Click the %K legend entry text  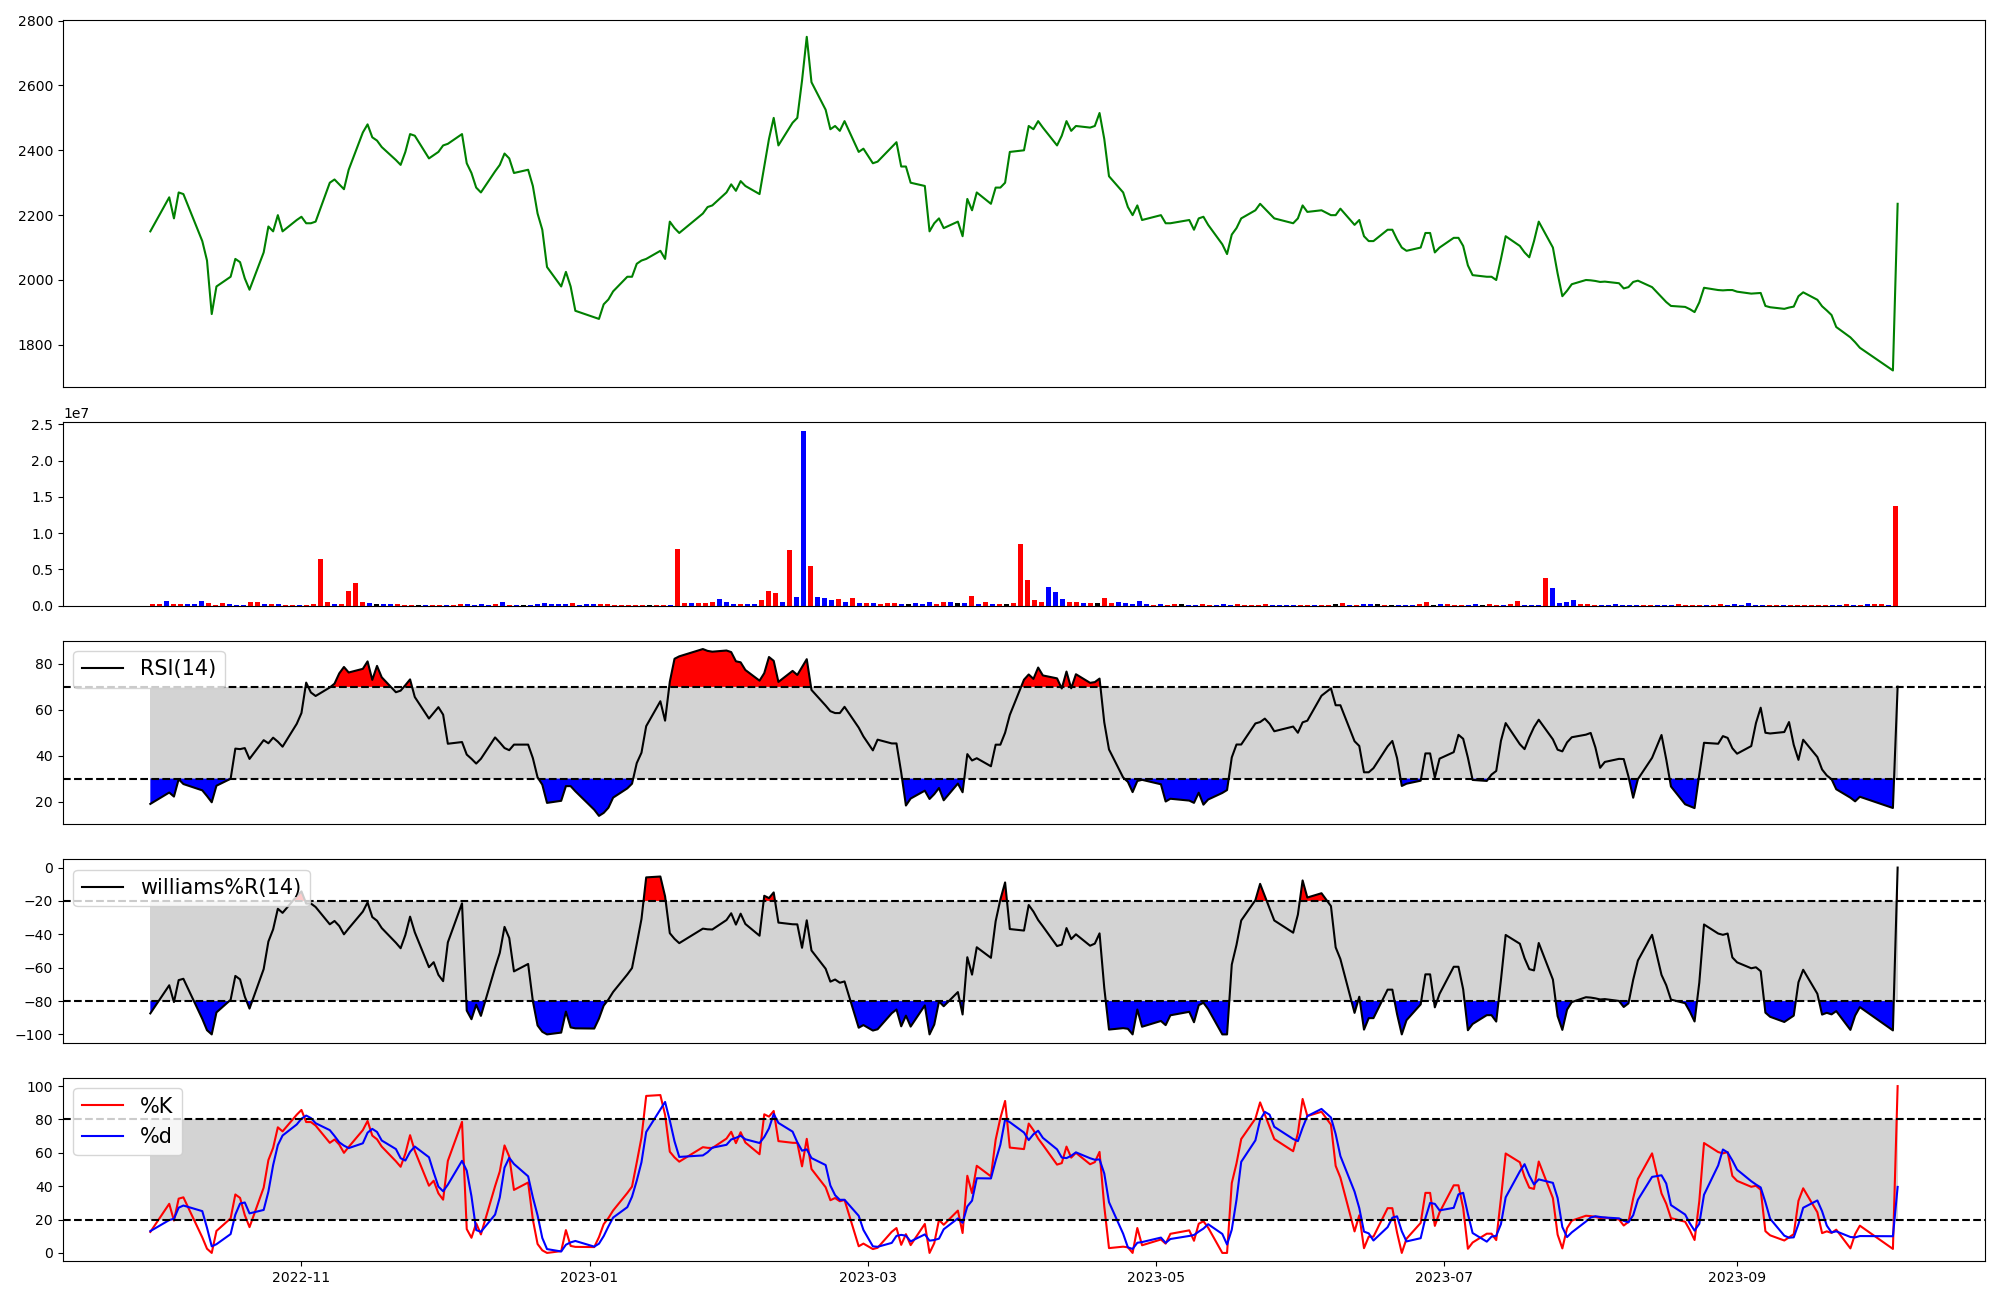(156, 1106)
